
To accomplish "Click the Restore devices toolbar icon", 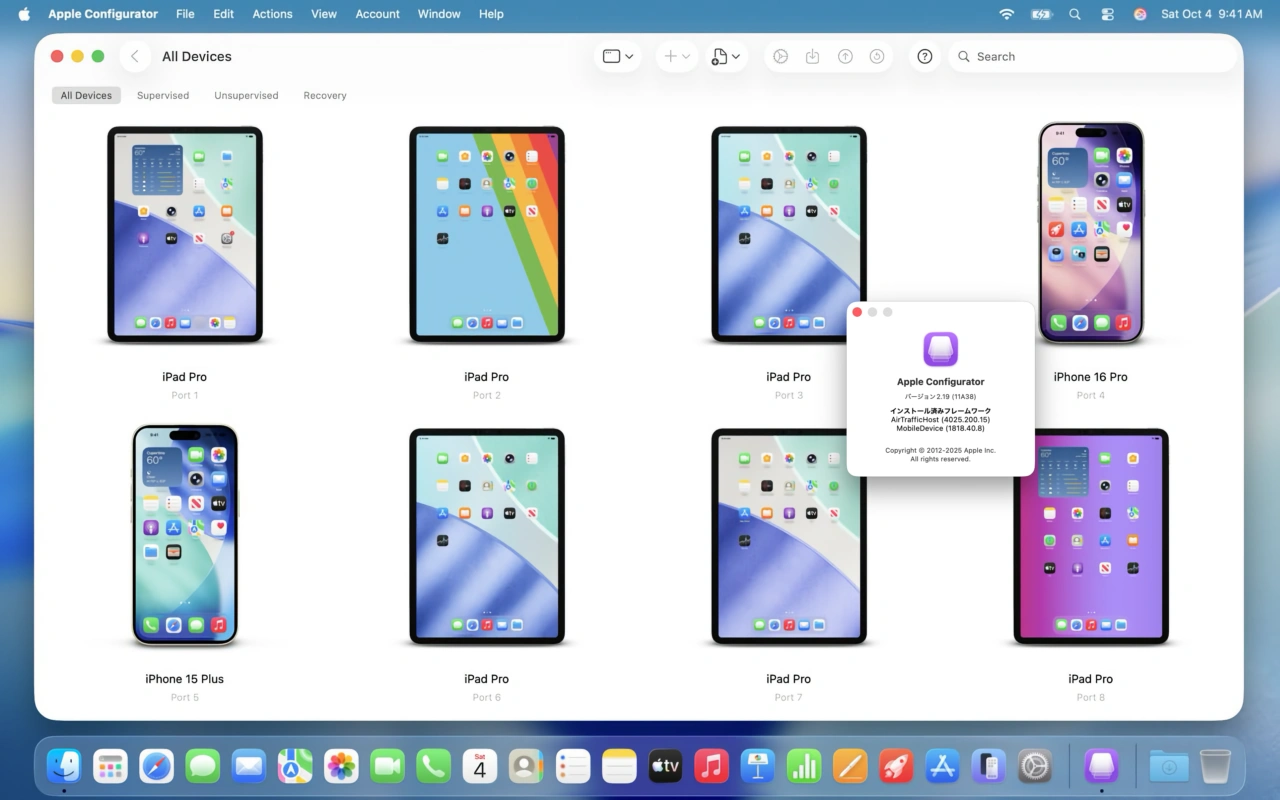I will coord(877,56).
